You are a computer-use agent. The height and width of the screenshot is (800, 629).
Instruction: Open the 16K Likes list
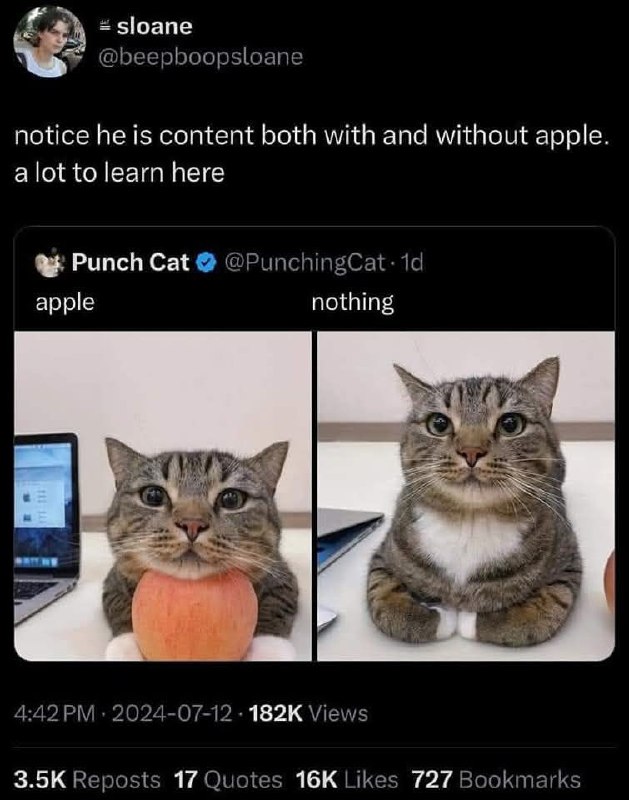coord(347,780)
